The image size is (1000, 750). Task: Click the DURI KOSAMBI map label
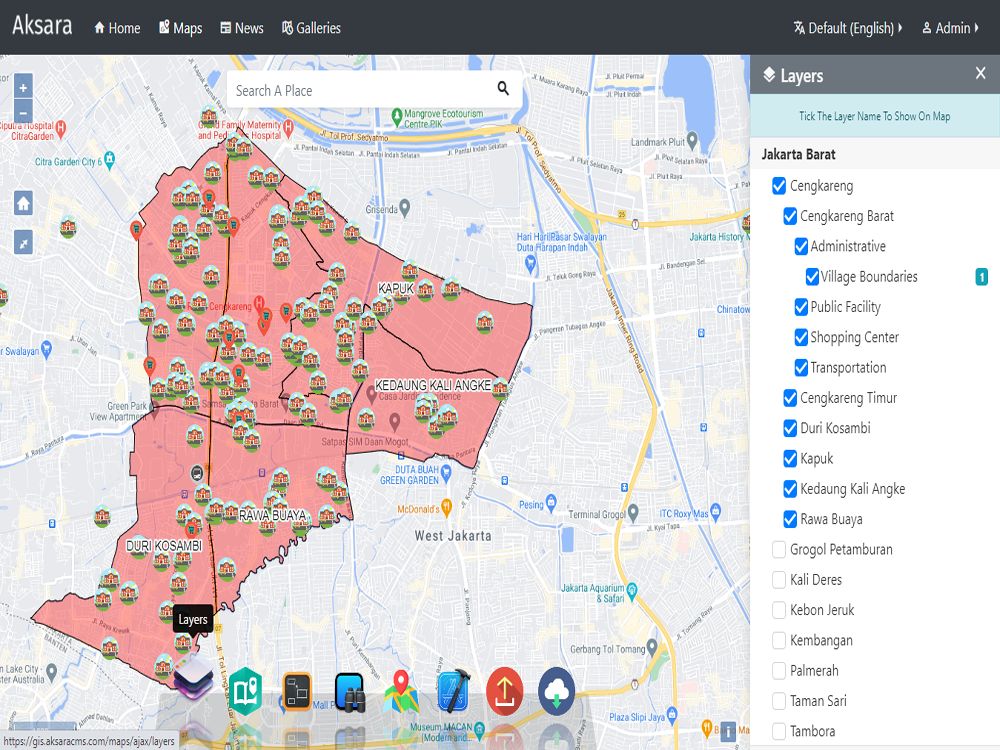(164, 546)
